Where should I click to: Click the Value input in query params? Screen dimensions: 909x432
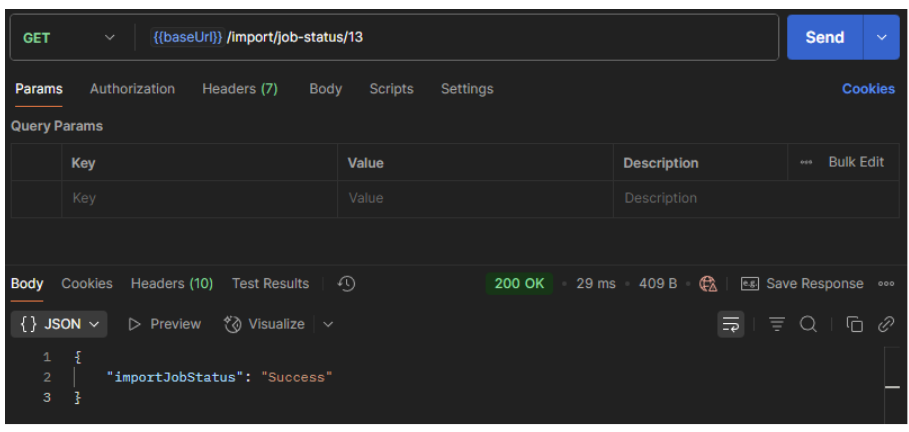pos(475,198)
